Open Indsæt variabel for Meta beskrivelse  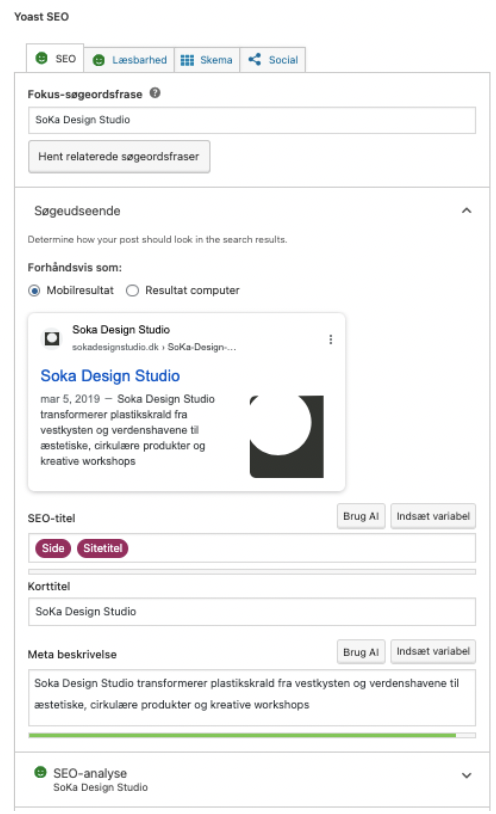tap(433, 651)
